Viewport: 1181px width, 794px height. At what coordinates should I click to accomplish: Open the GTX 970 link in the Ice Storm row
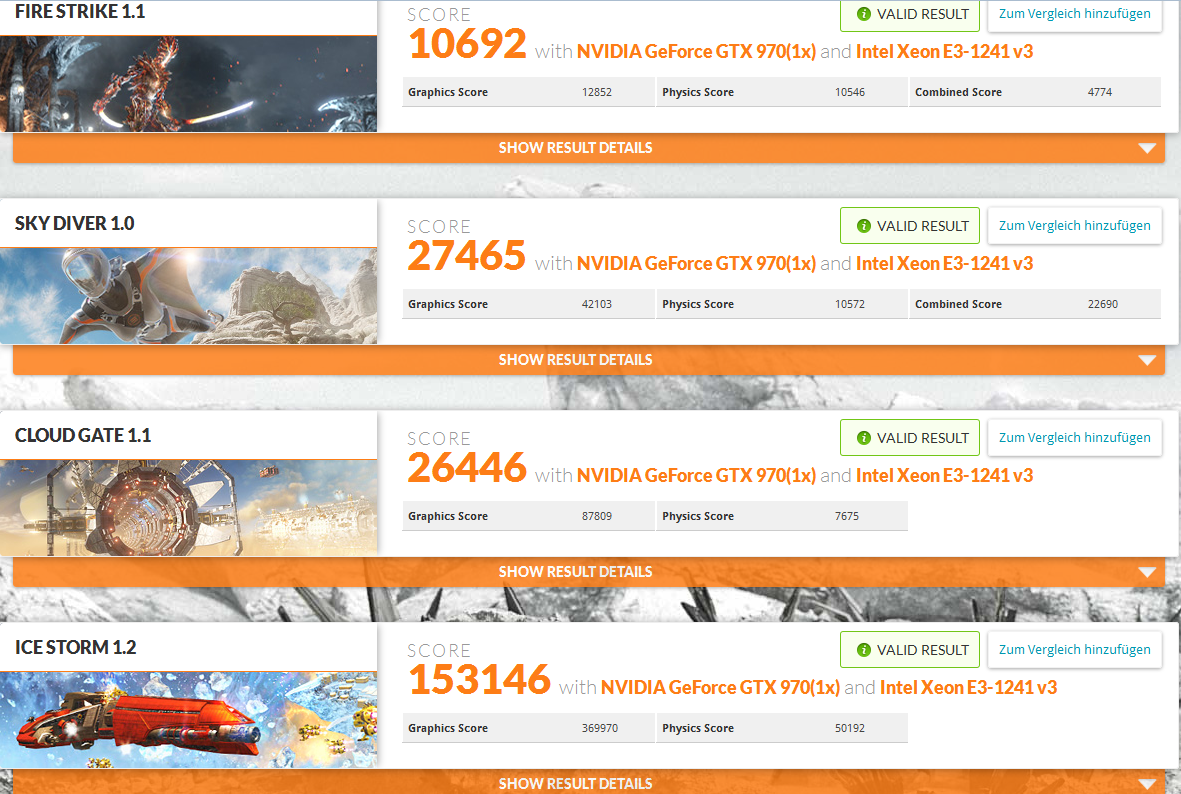[x=720, y=687]
